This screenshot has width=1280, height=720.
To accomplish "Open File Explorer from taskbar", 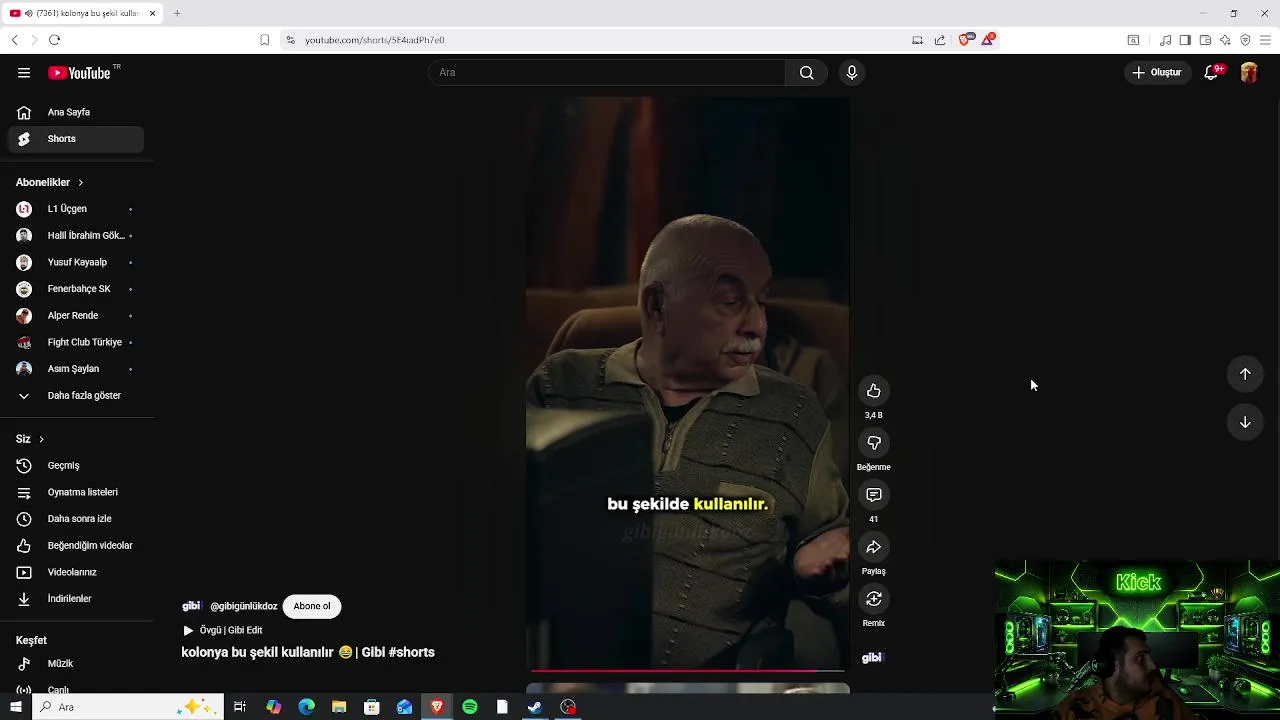I will point(339,707).
